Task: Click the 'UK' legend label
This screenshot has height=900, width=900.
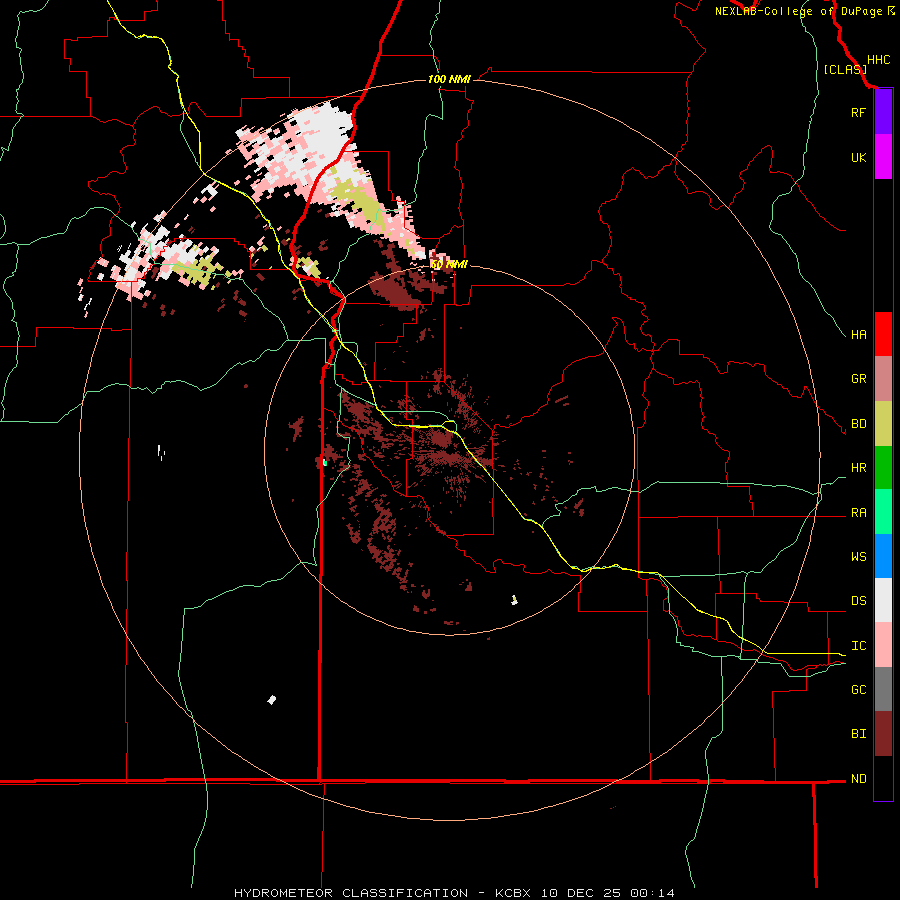Action: [x=858, y=157]
